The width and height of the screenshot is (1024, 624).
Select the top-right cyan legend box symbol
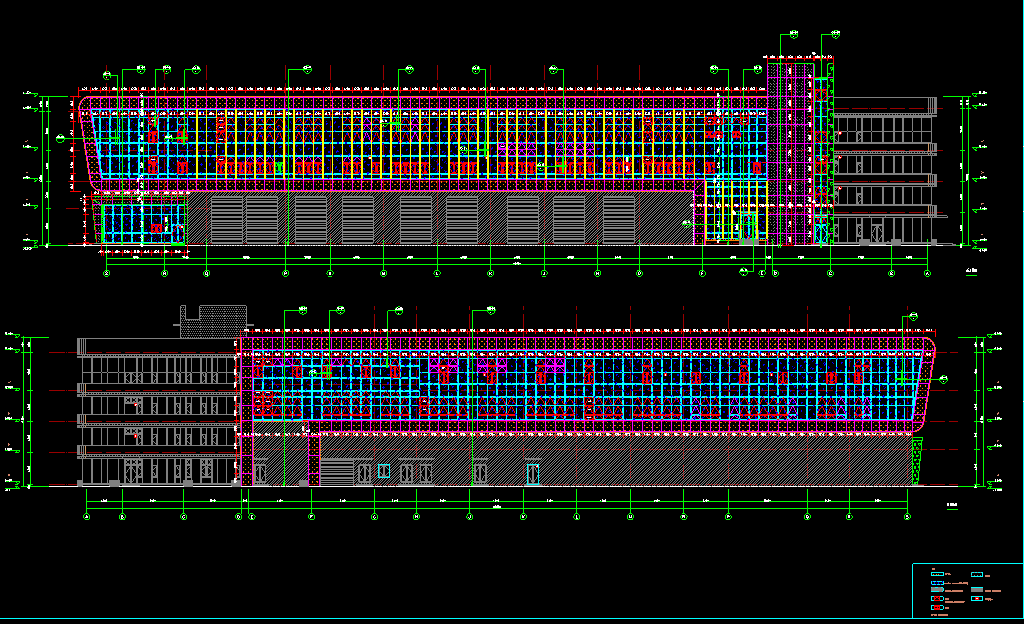point(977,574)
